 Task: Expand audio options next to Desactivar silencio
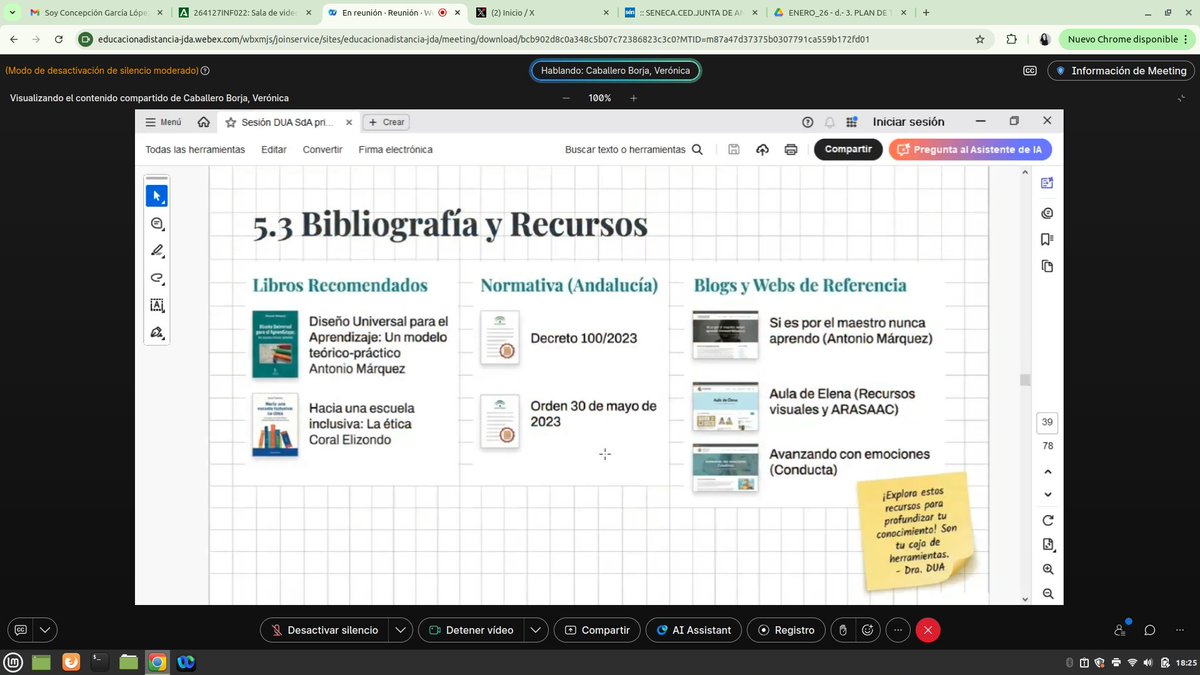point(401,630)
